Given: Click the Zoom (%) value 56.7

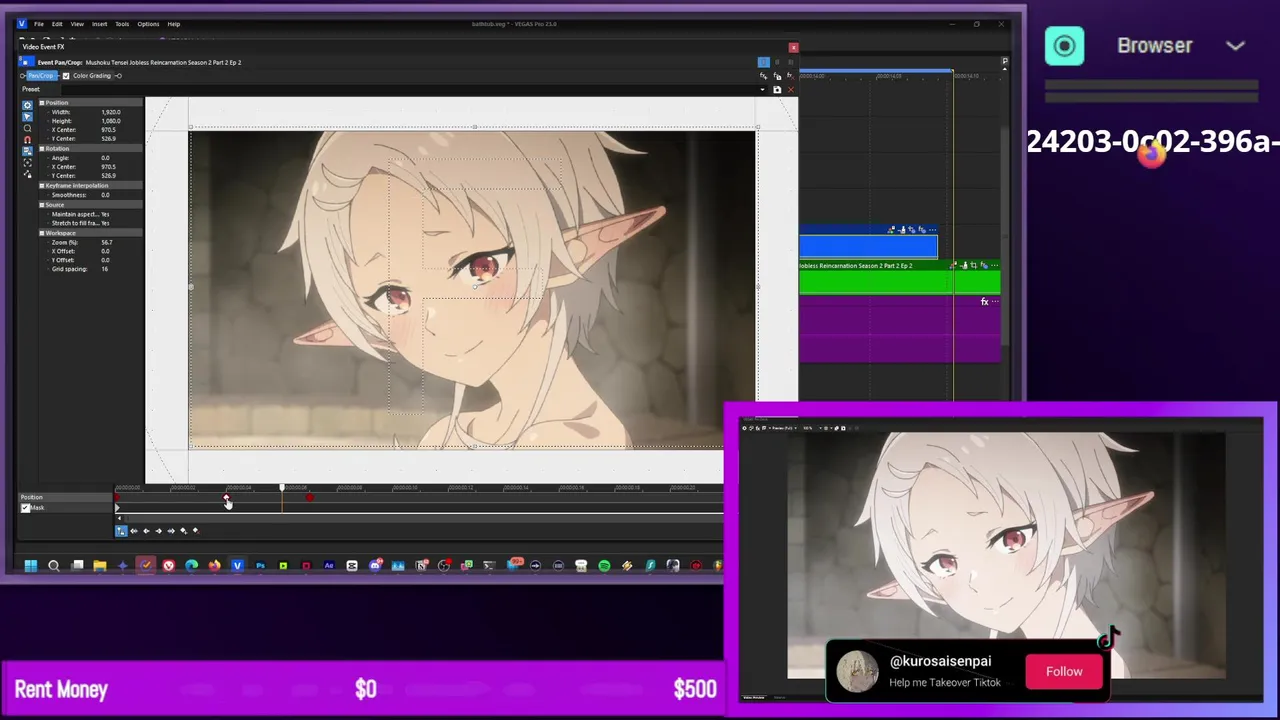Looking at the screenshot, I should coord(107,243).
